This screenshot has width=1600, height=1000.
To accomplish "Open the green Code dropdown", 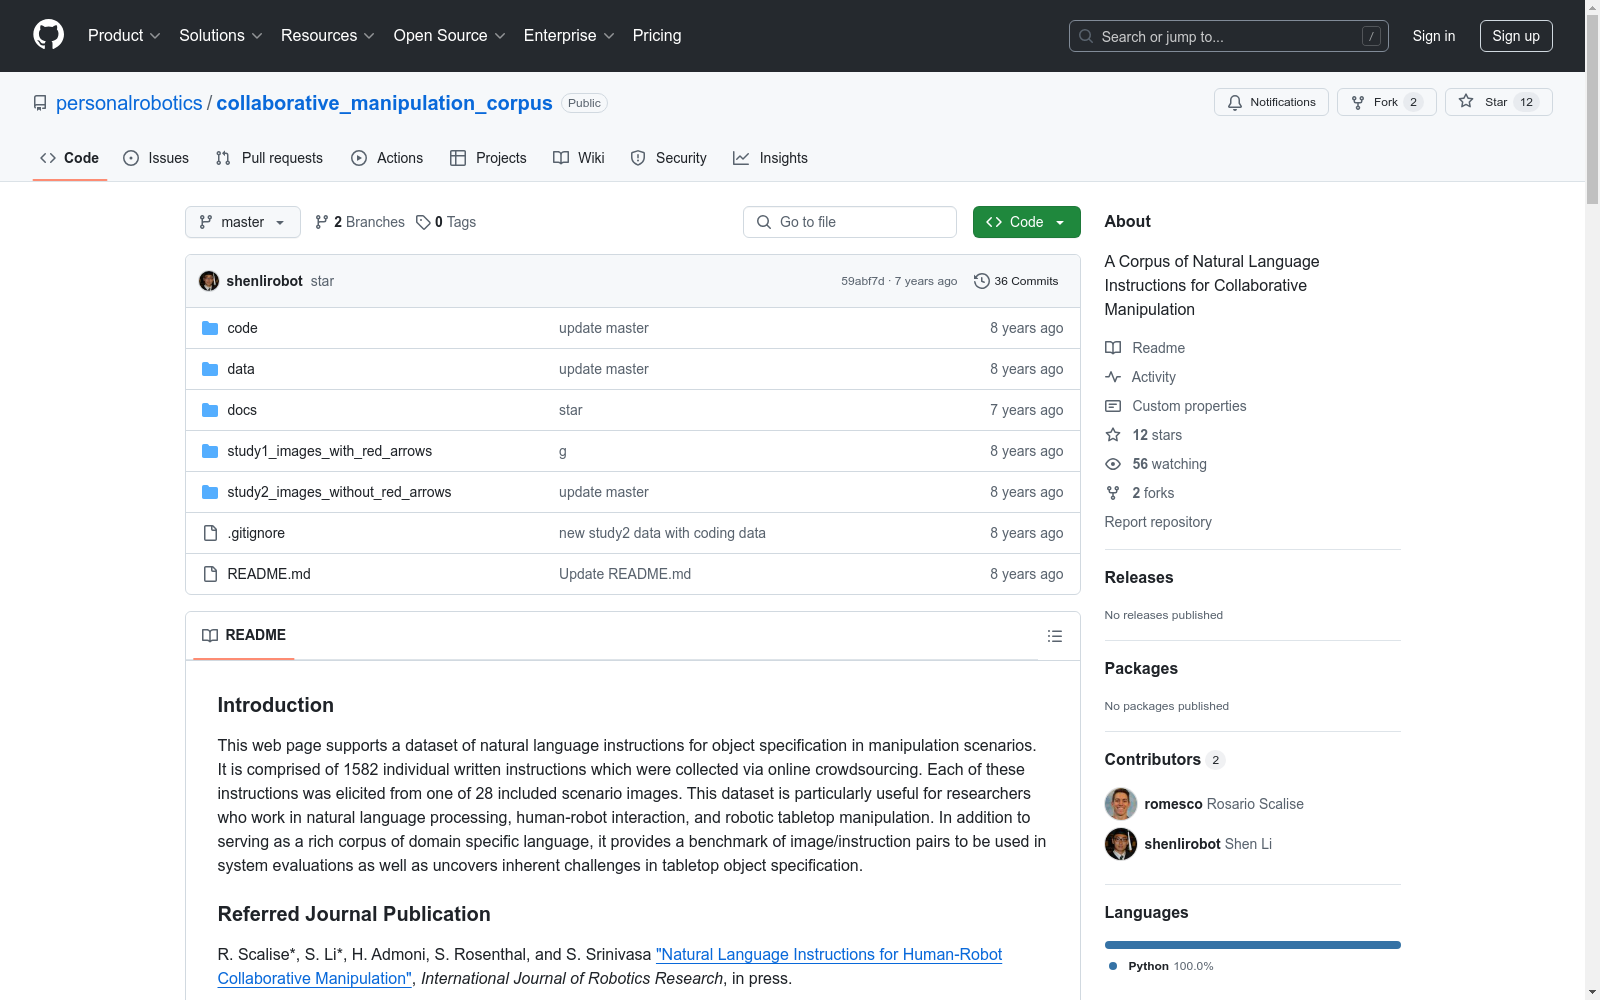I will [1026, 222].
